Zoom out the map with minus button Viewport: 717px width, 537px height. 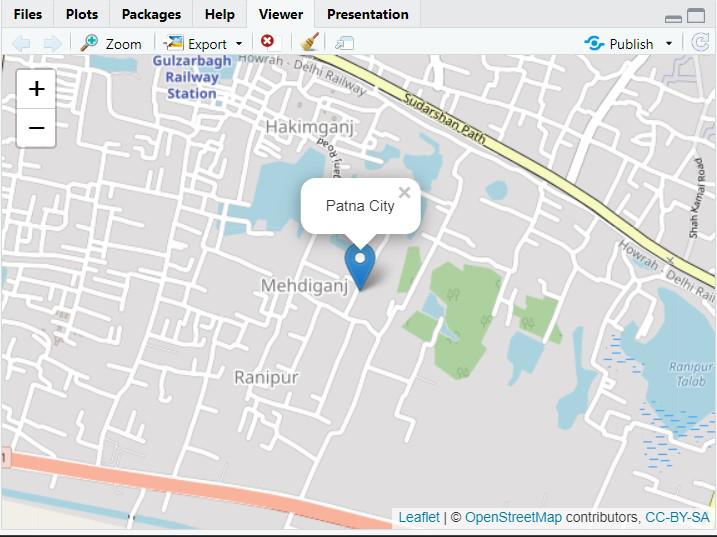[36, 128]
